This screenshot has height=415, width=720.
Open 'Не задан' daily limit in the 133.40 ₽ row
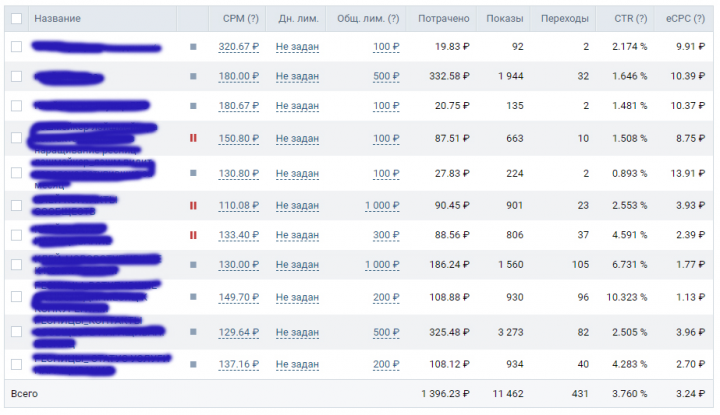click(x=297, y=235)
